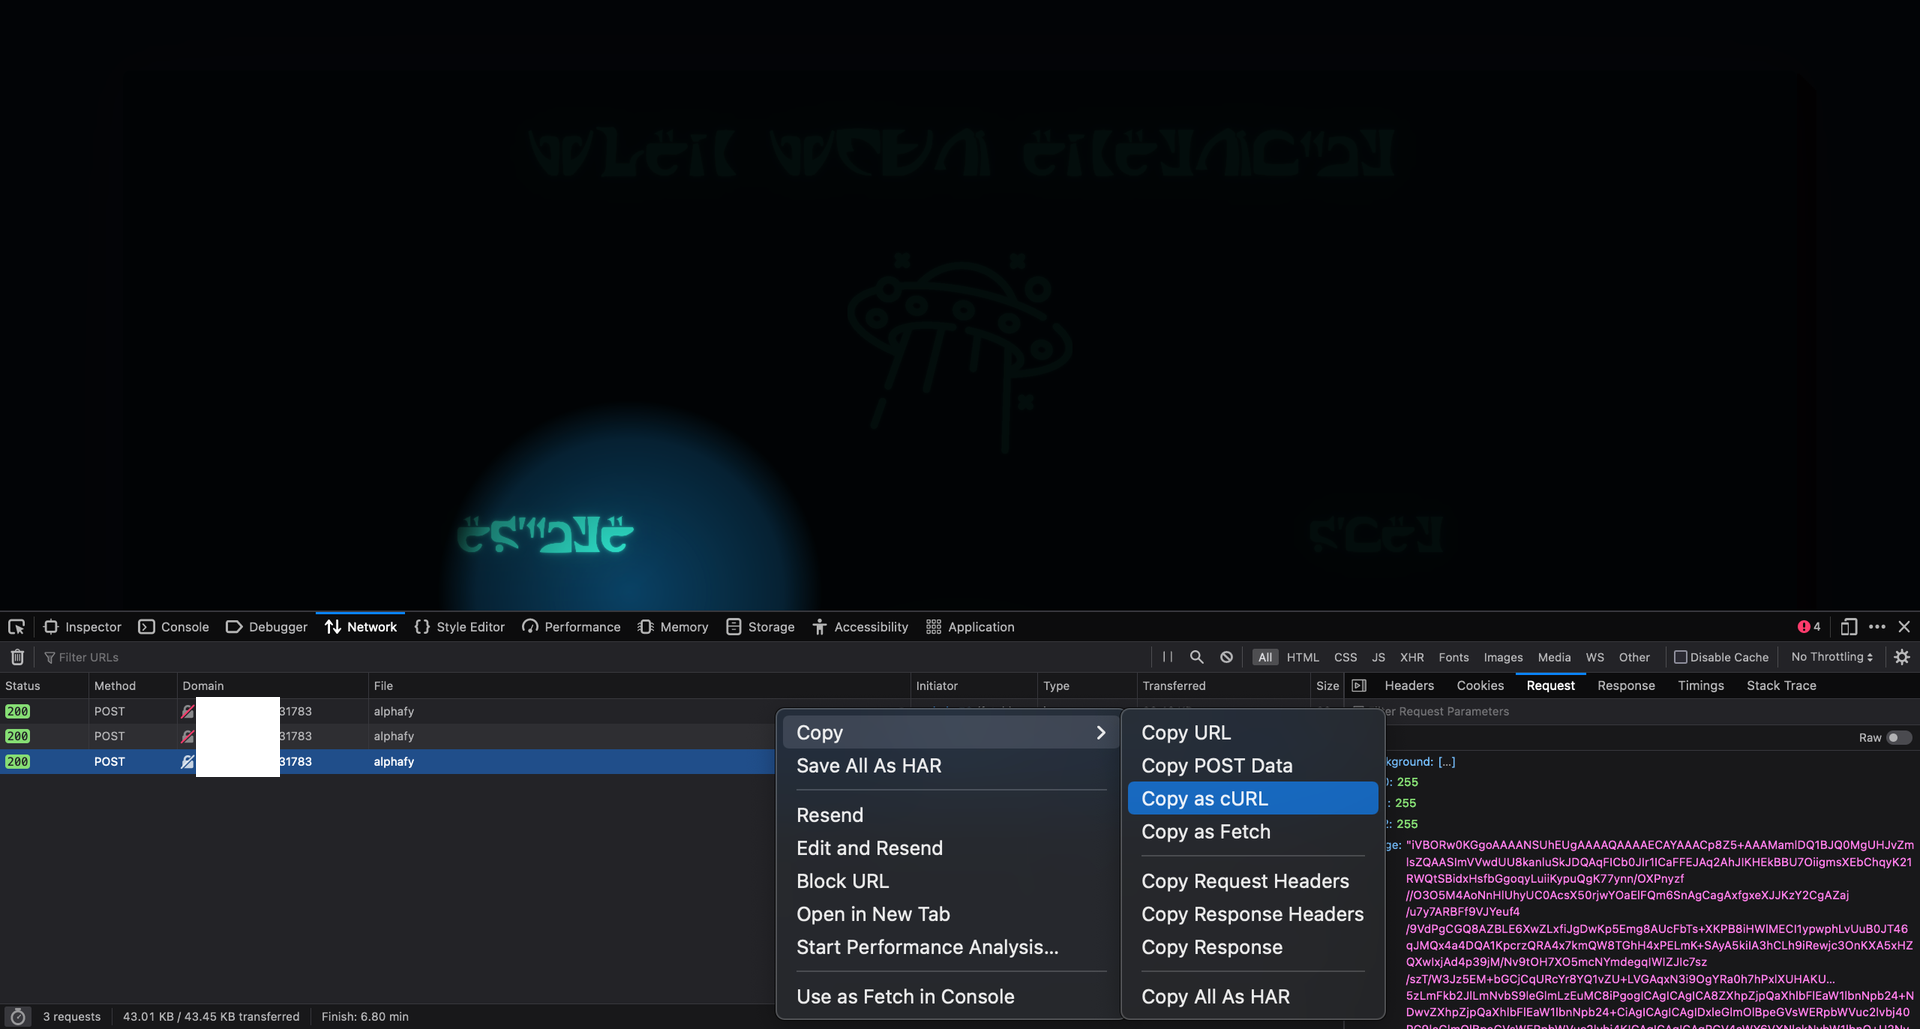Collapse the request details pane icon
Screen dimensions: 1920x1029
[x=1359, y=686]
